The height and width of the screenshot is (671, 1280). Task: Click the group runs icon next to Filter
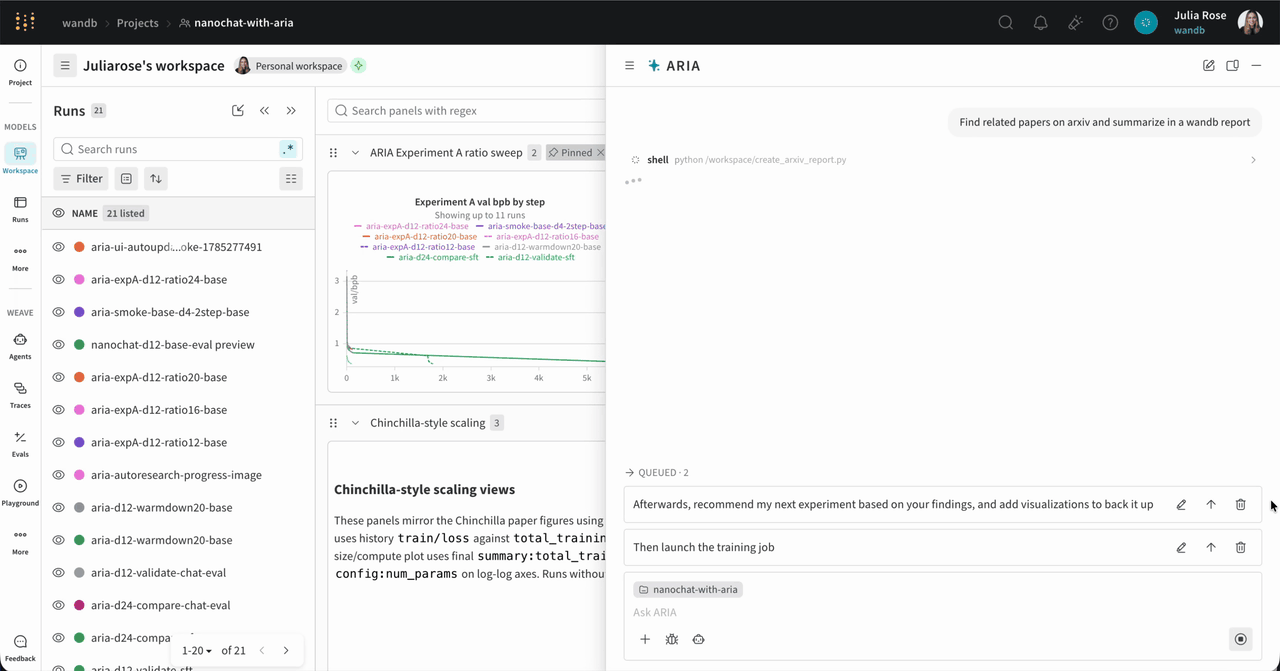126,179
